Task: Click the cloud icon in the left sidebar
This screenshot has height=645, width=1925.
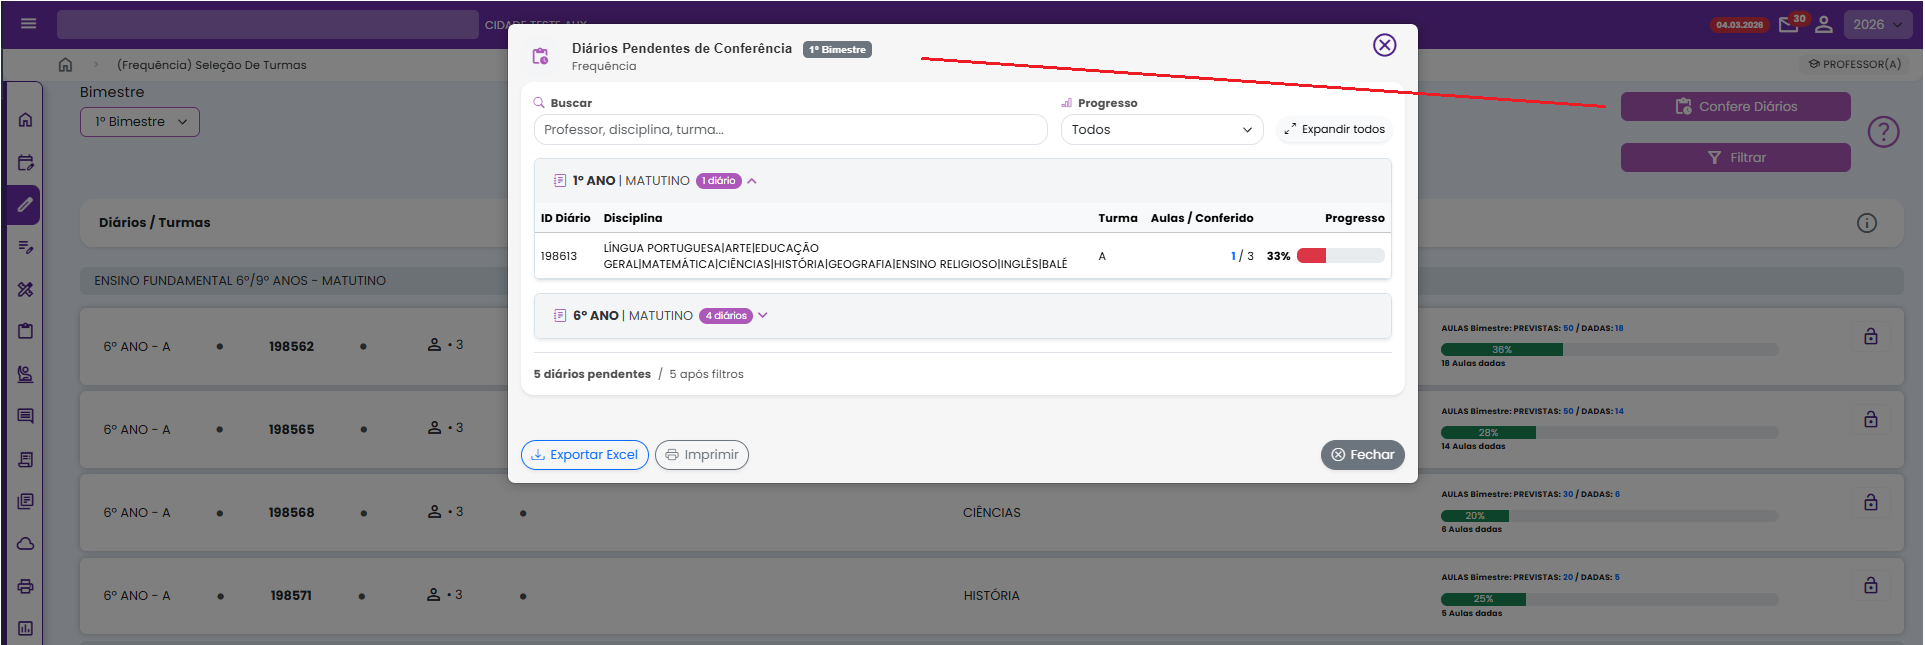Action: pyautogui.click(x=26, y=544)
